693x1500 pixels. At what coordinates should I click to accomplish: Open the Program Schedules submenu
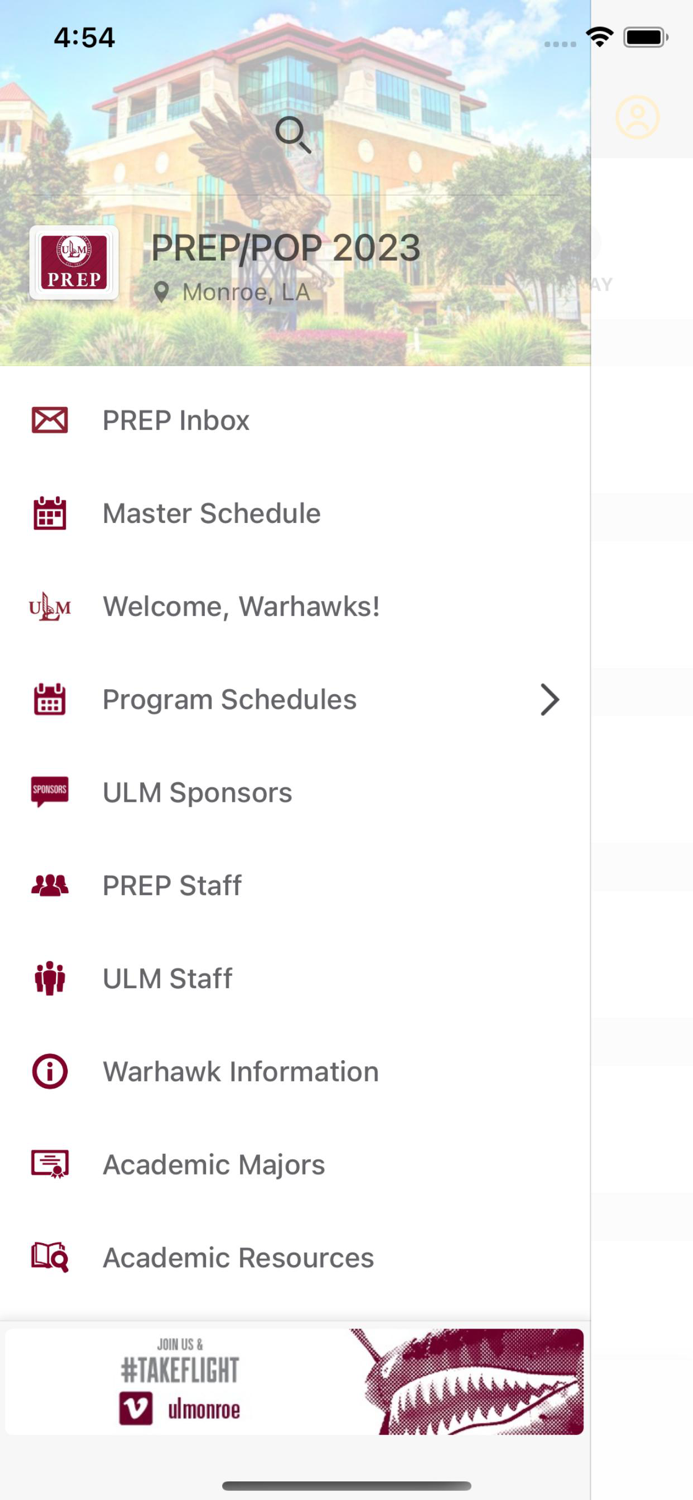(229, 699)
